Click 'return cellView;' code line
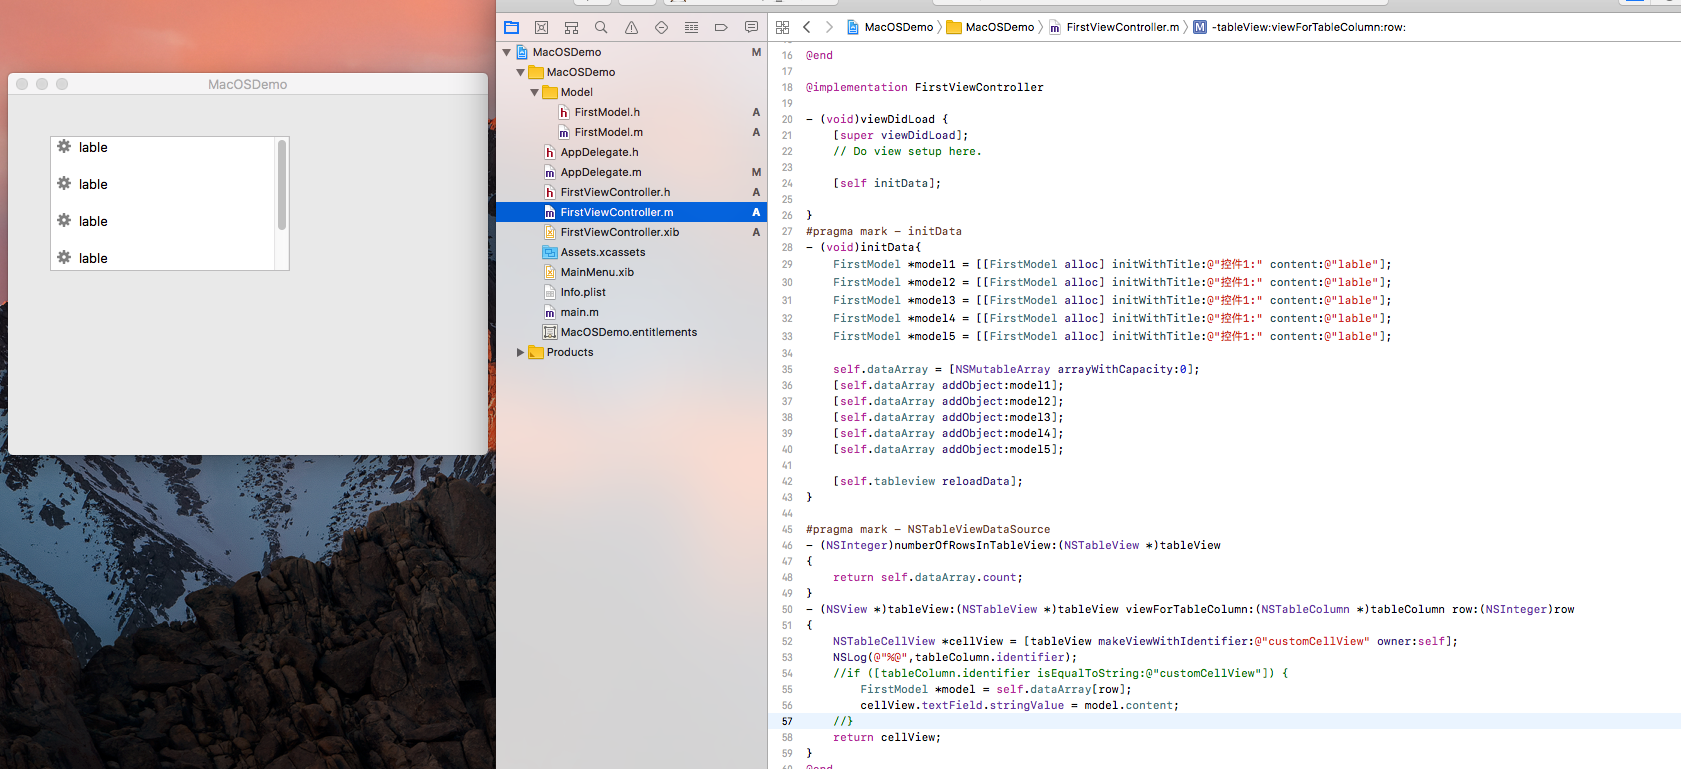1681x769 pixels. point(887,737)
